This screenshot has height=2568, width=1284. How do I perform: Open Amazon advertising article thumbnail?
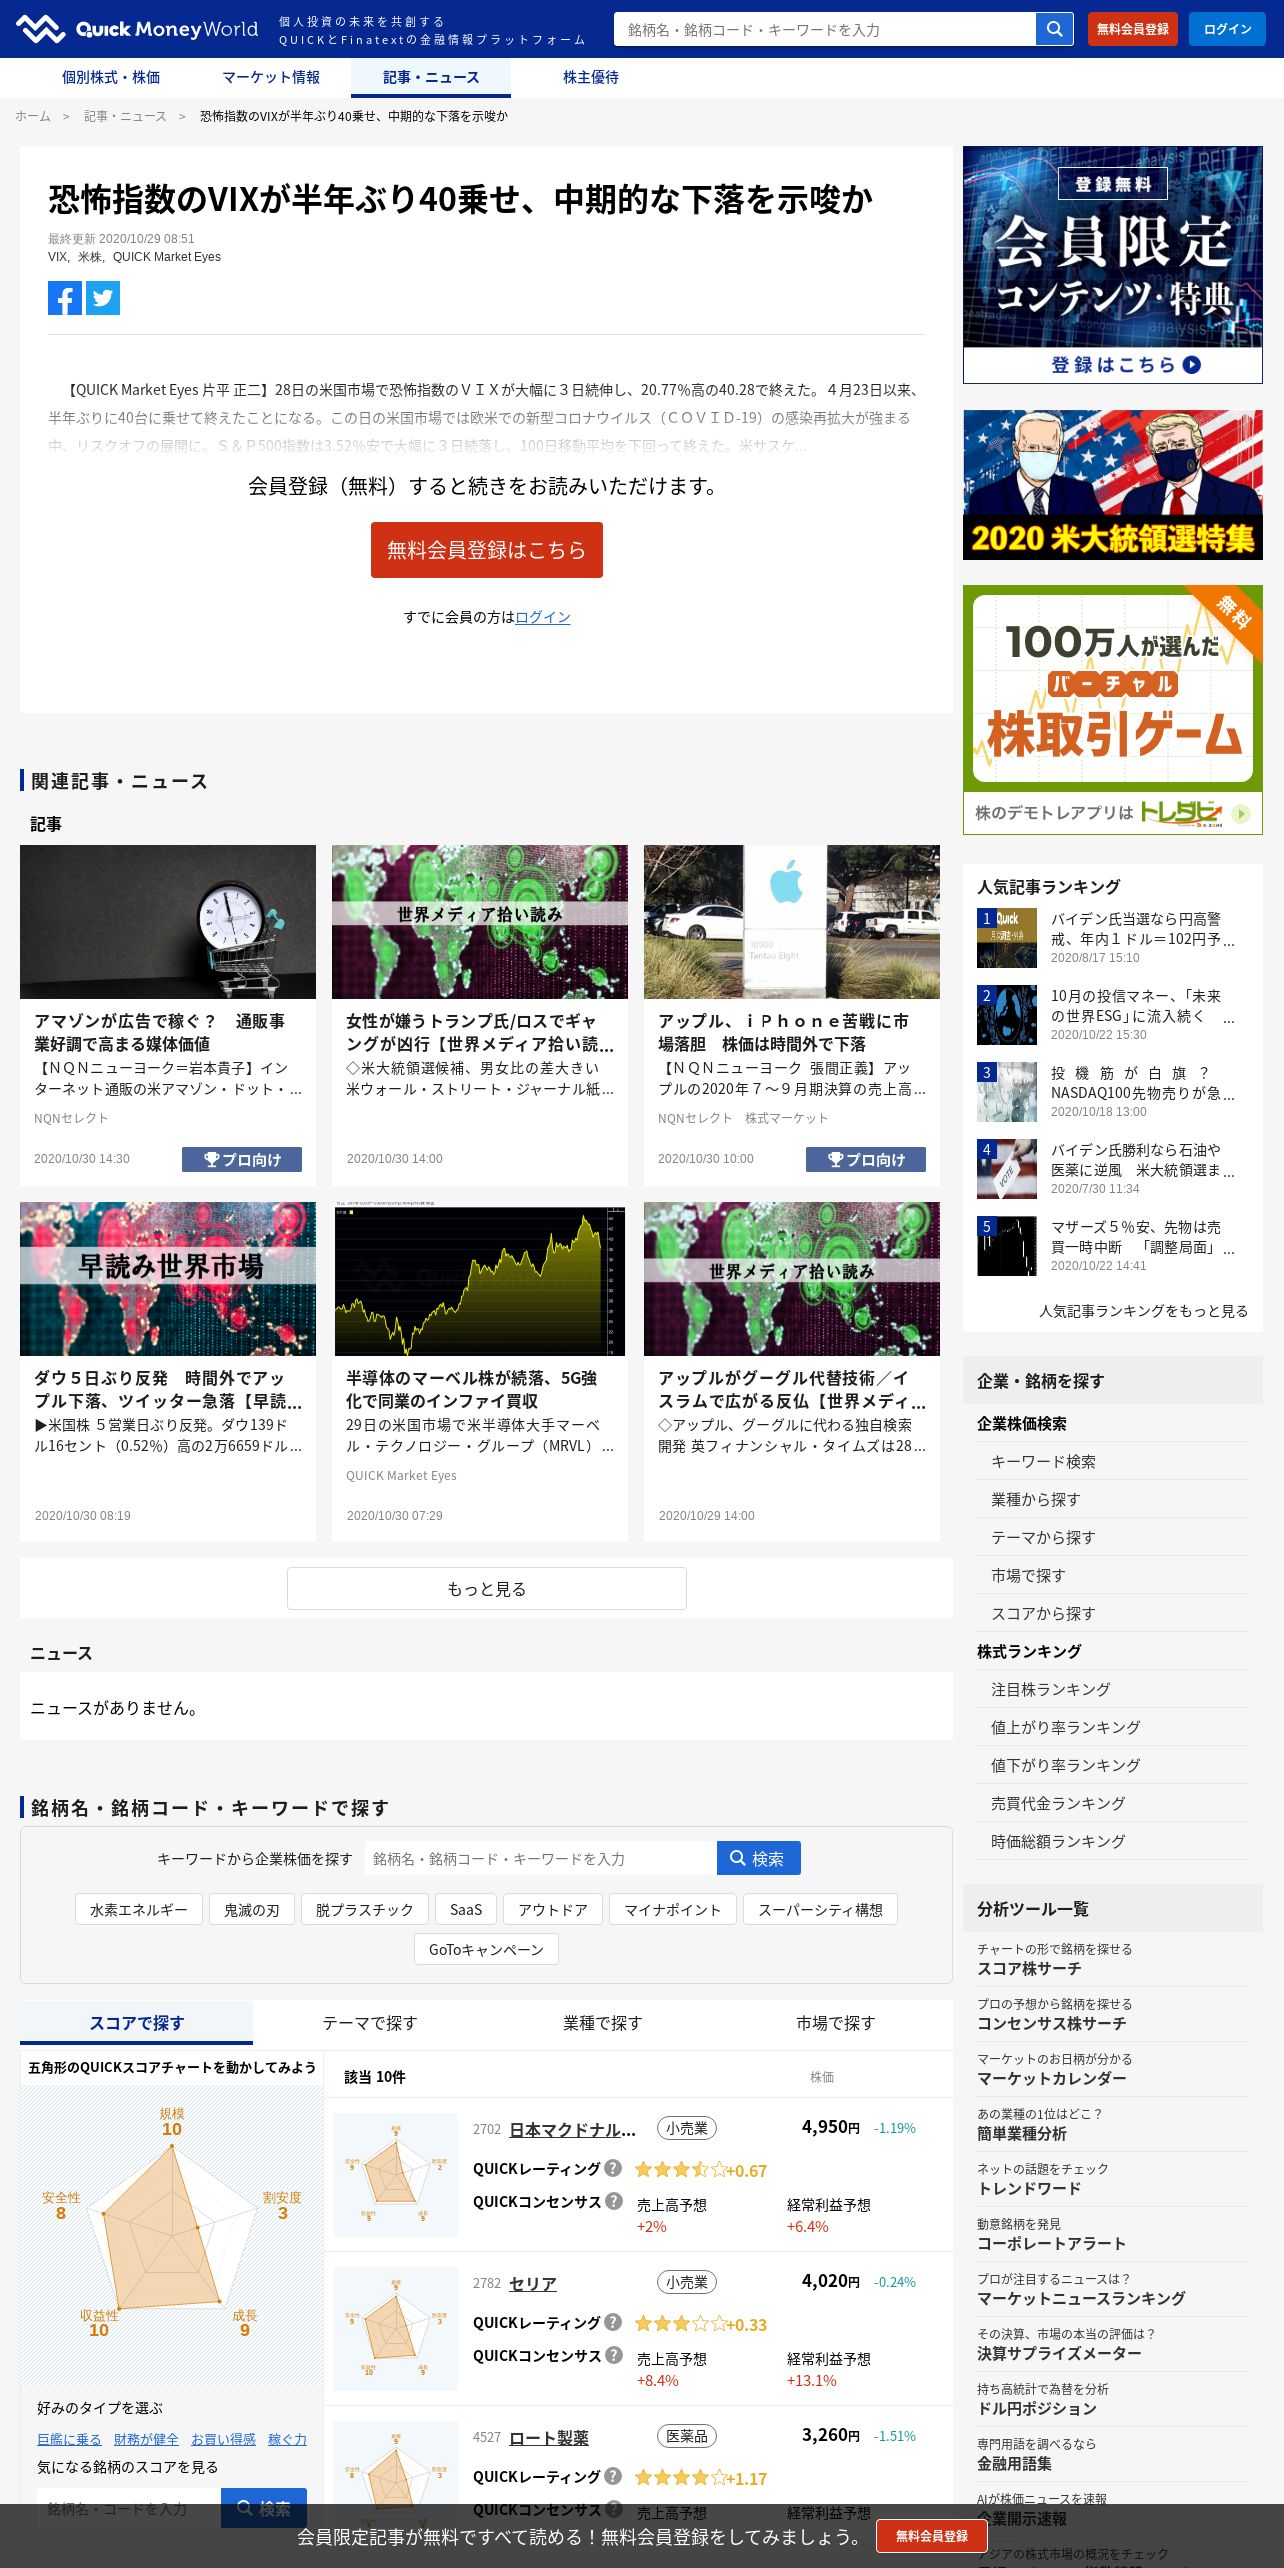click(168, 922)
